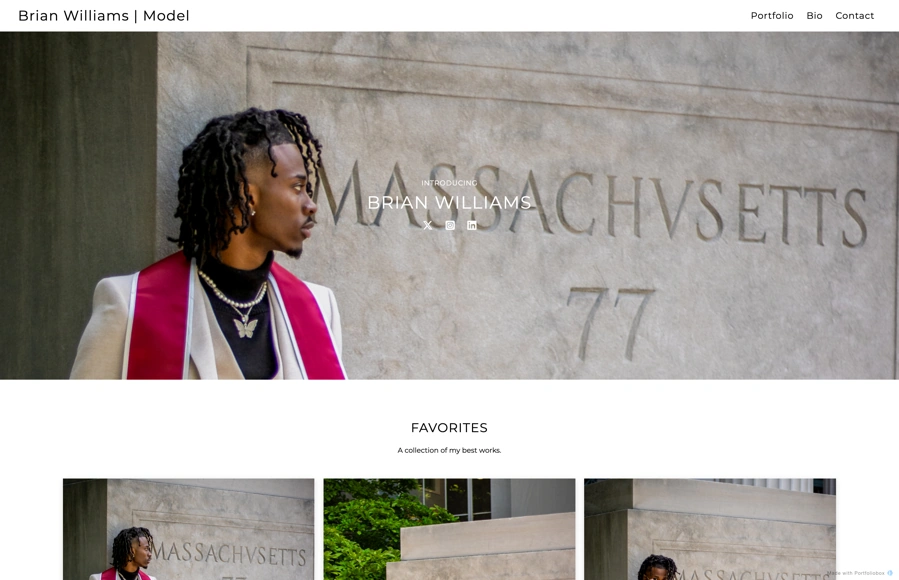Image resolution: width=899 pixels, height=580 pixels.
Task: Open the LinkedIn social icon
Action: pyautogui.click(x=472, y=225)
